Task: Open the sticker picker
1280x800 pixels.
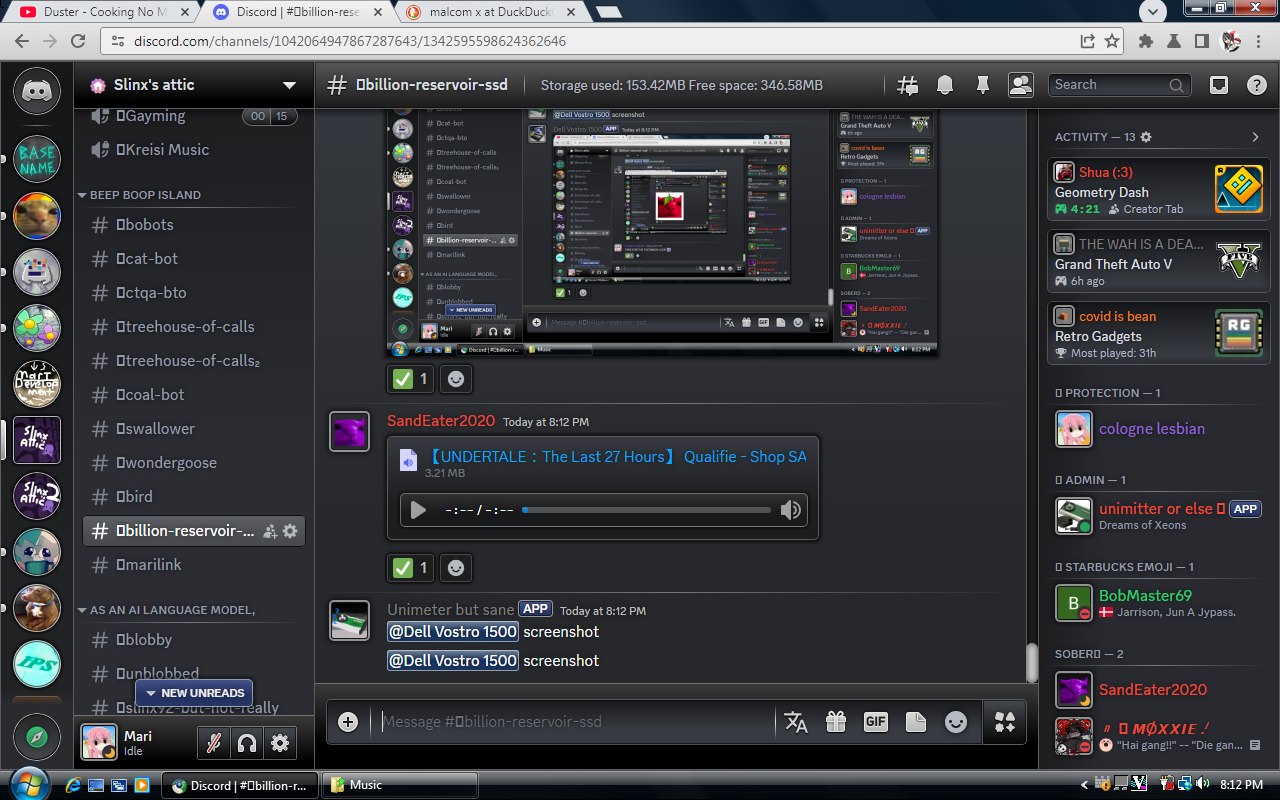Action: click(915, 722)
